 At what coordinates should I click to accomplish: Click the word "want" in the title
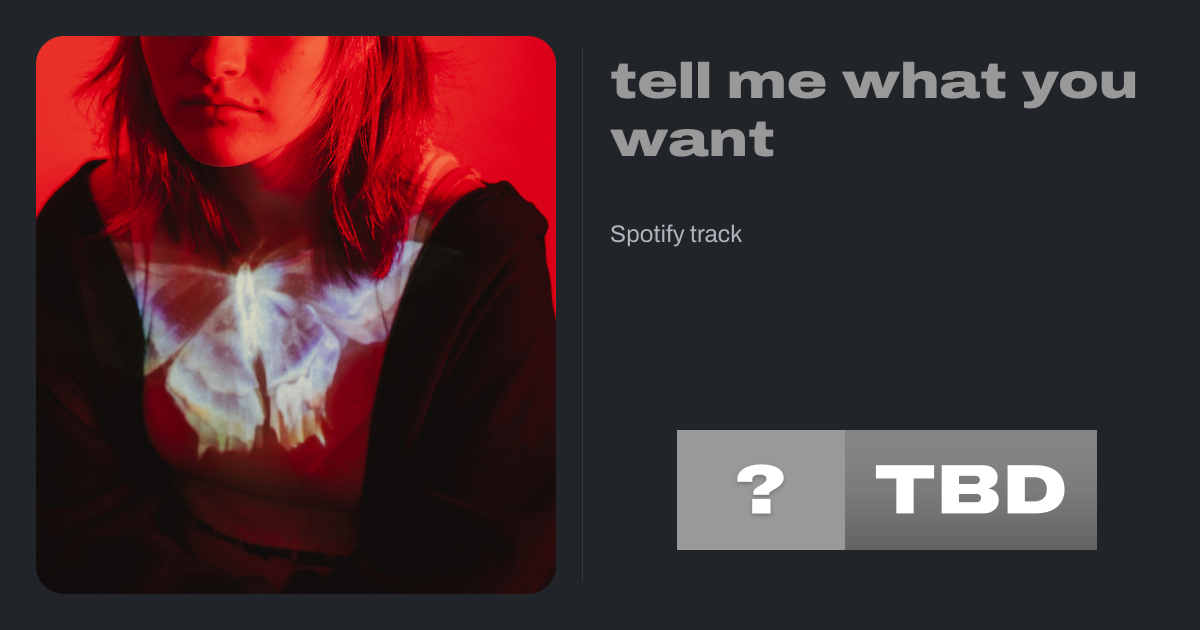tap(693, 140)
